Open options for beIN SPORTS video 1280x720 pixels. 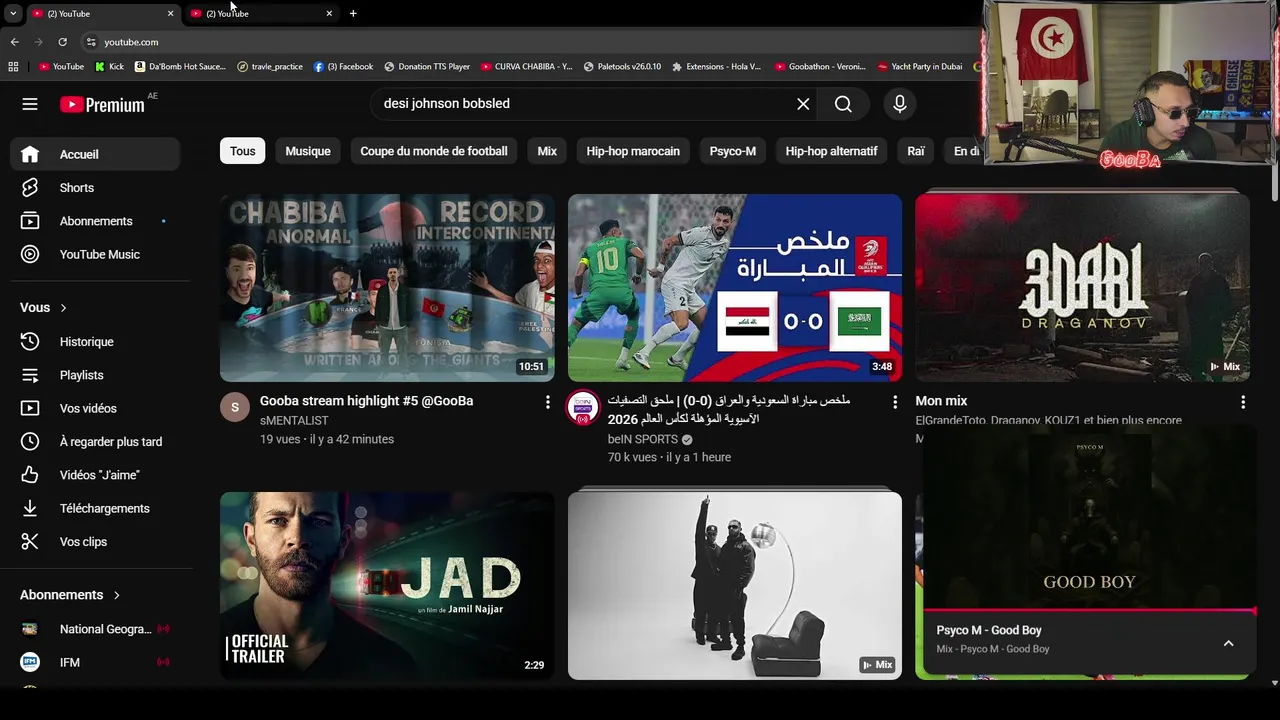coord(895,402)
